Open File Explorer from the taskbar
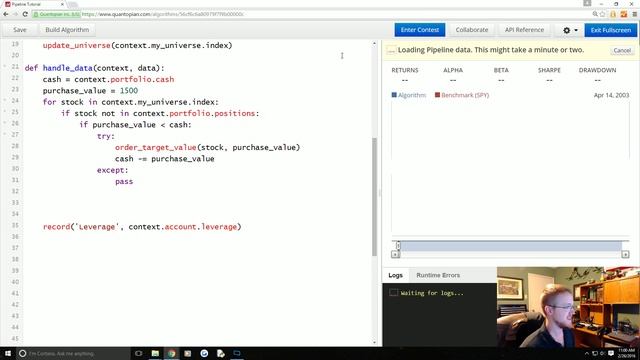The height and width of the screenshot is (360, 640). [x=155, y=353]
